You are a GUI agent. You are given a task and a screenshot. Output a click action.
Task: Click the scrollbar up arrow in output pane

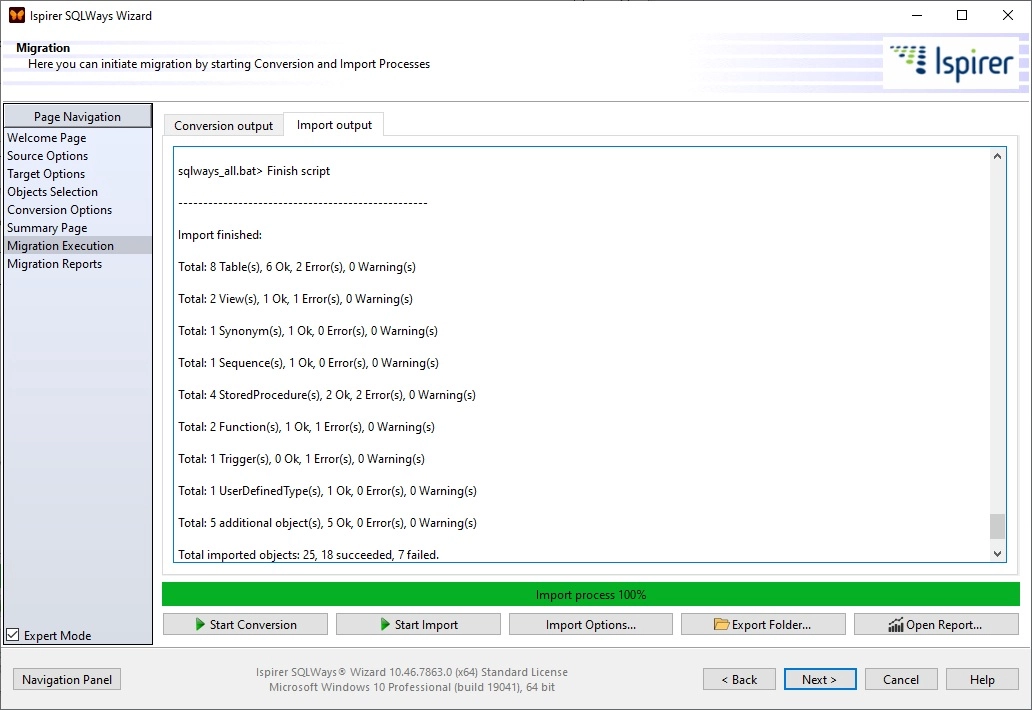pyautogui.click(x=997, y=155)
